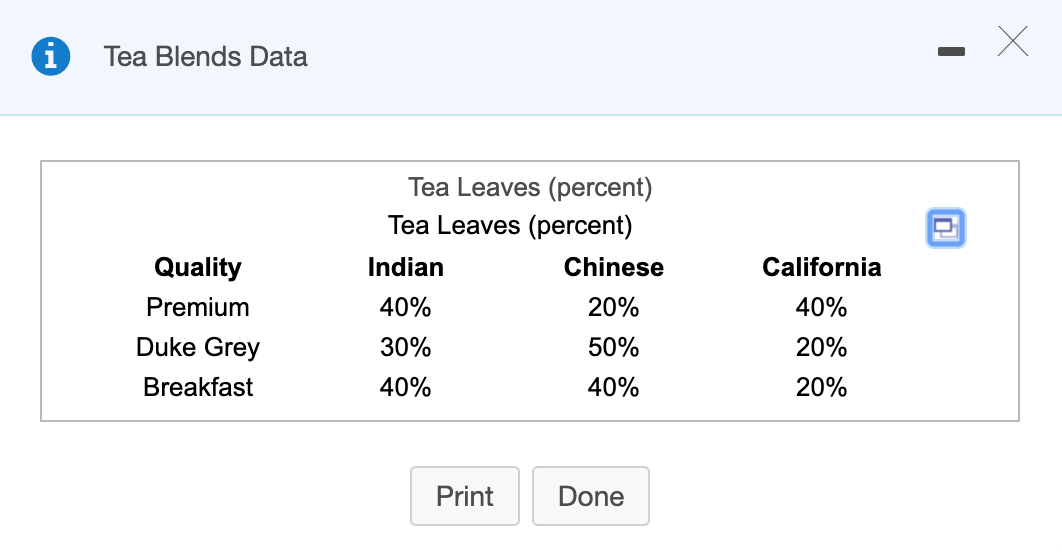
Task: Click the blue info icon
Action: coord(51,56)
